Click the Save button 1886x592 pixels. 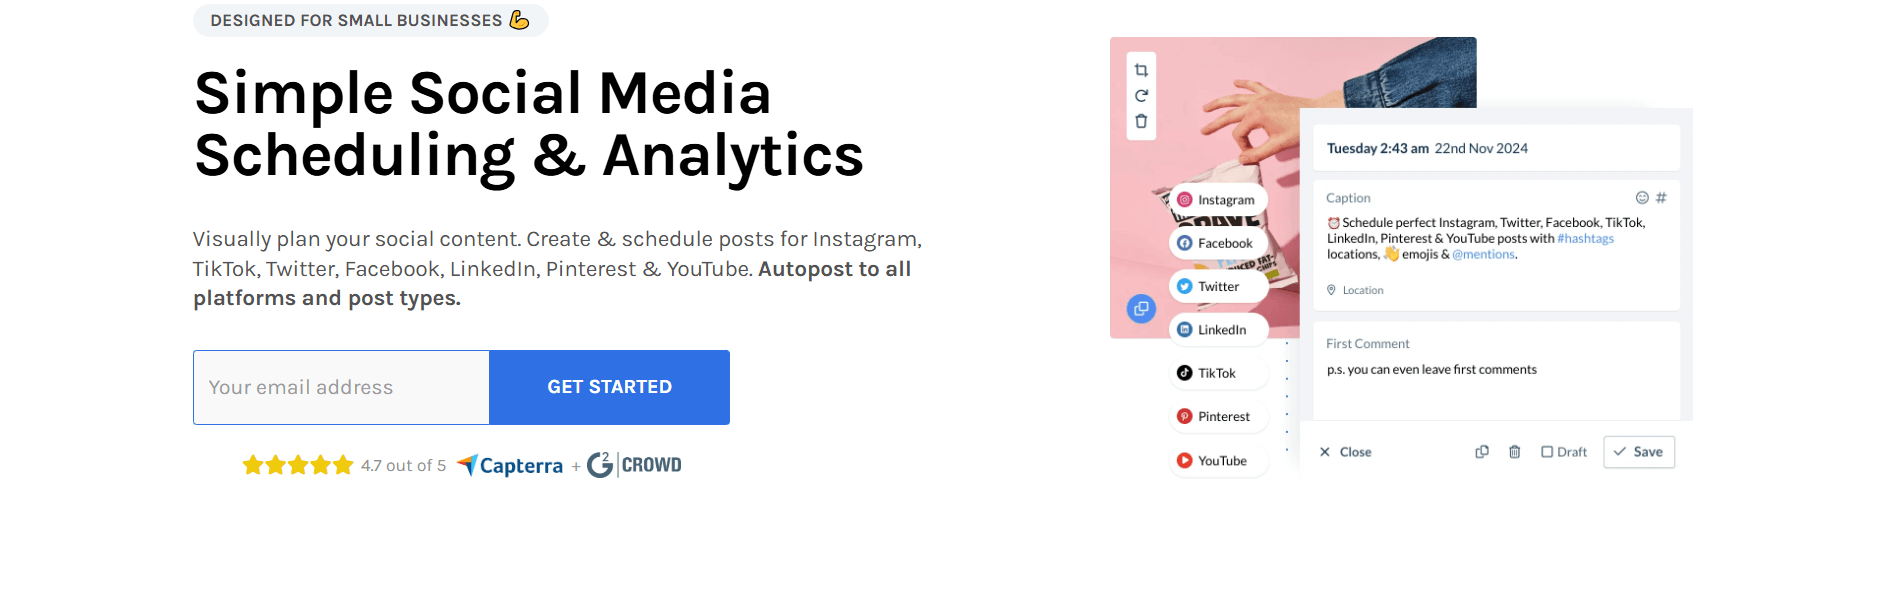coord(1638,452)
